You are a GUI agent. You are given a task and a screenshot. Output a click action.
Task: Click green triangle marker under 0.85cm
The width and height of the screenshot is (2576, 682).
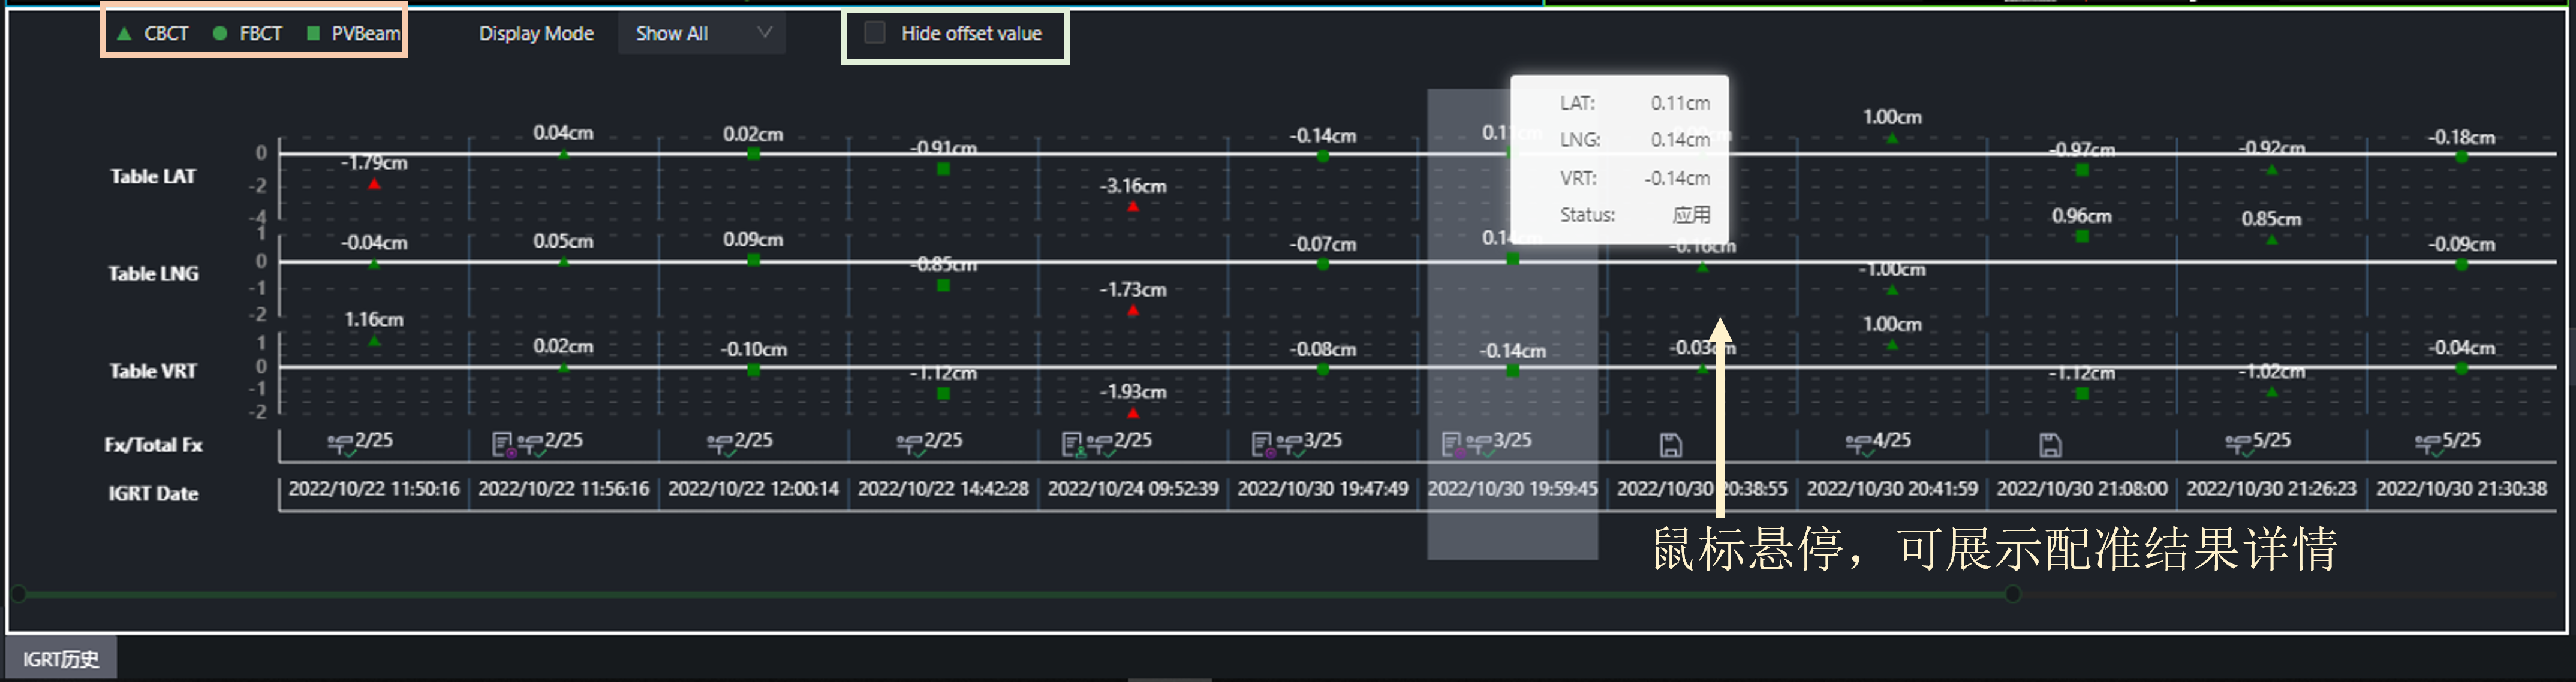2272,239
